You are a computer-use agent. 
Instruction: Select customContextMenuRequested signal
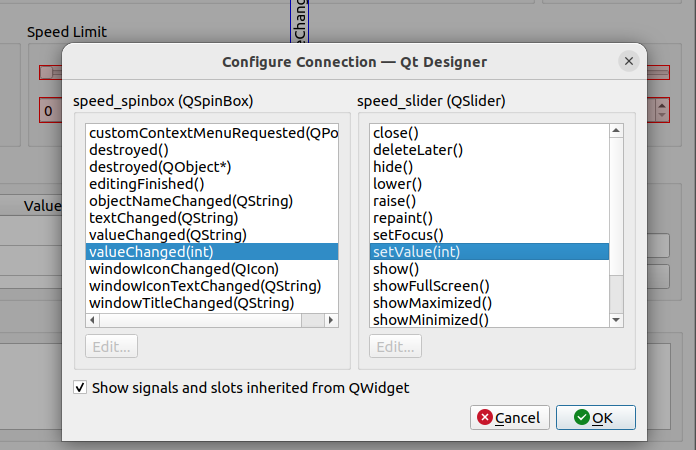pos(212,133)
